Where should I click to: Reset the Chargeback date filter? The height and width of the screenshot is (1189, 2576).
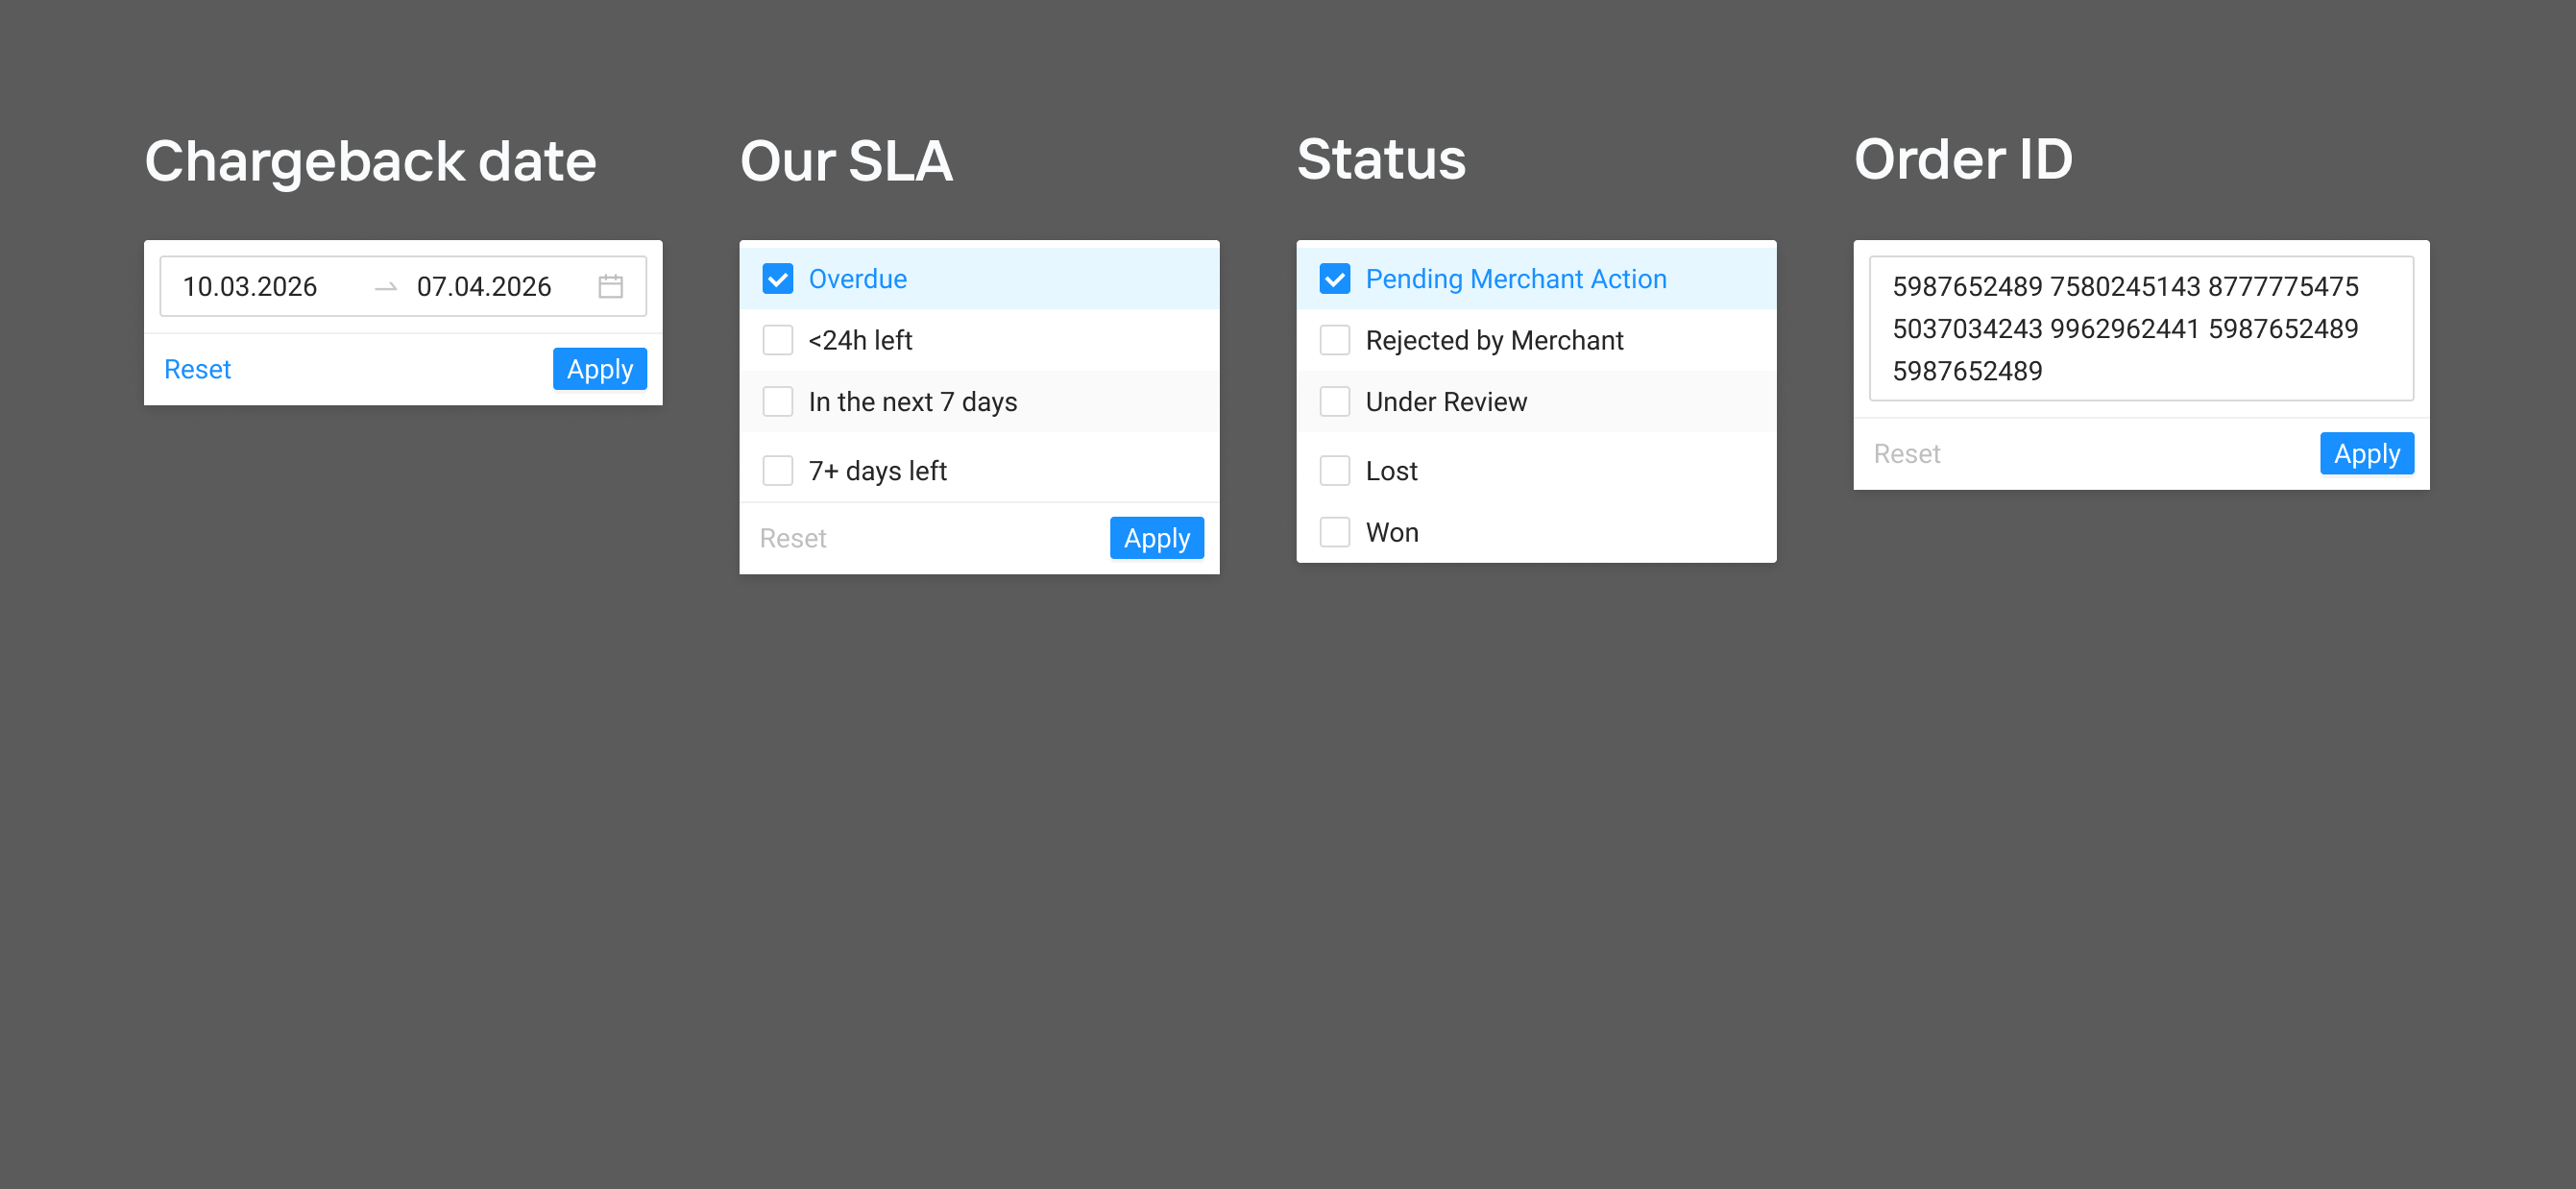click(197, 369)
